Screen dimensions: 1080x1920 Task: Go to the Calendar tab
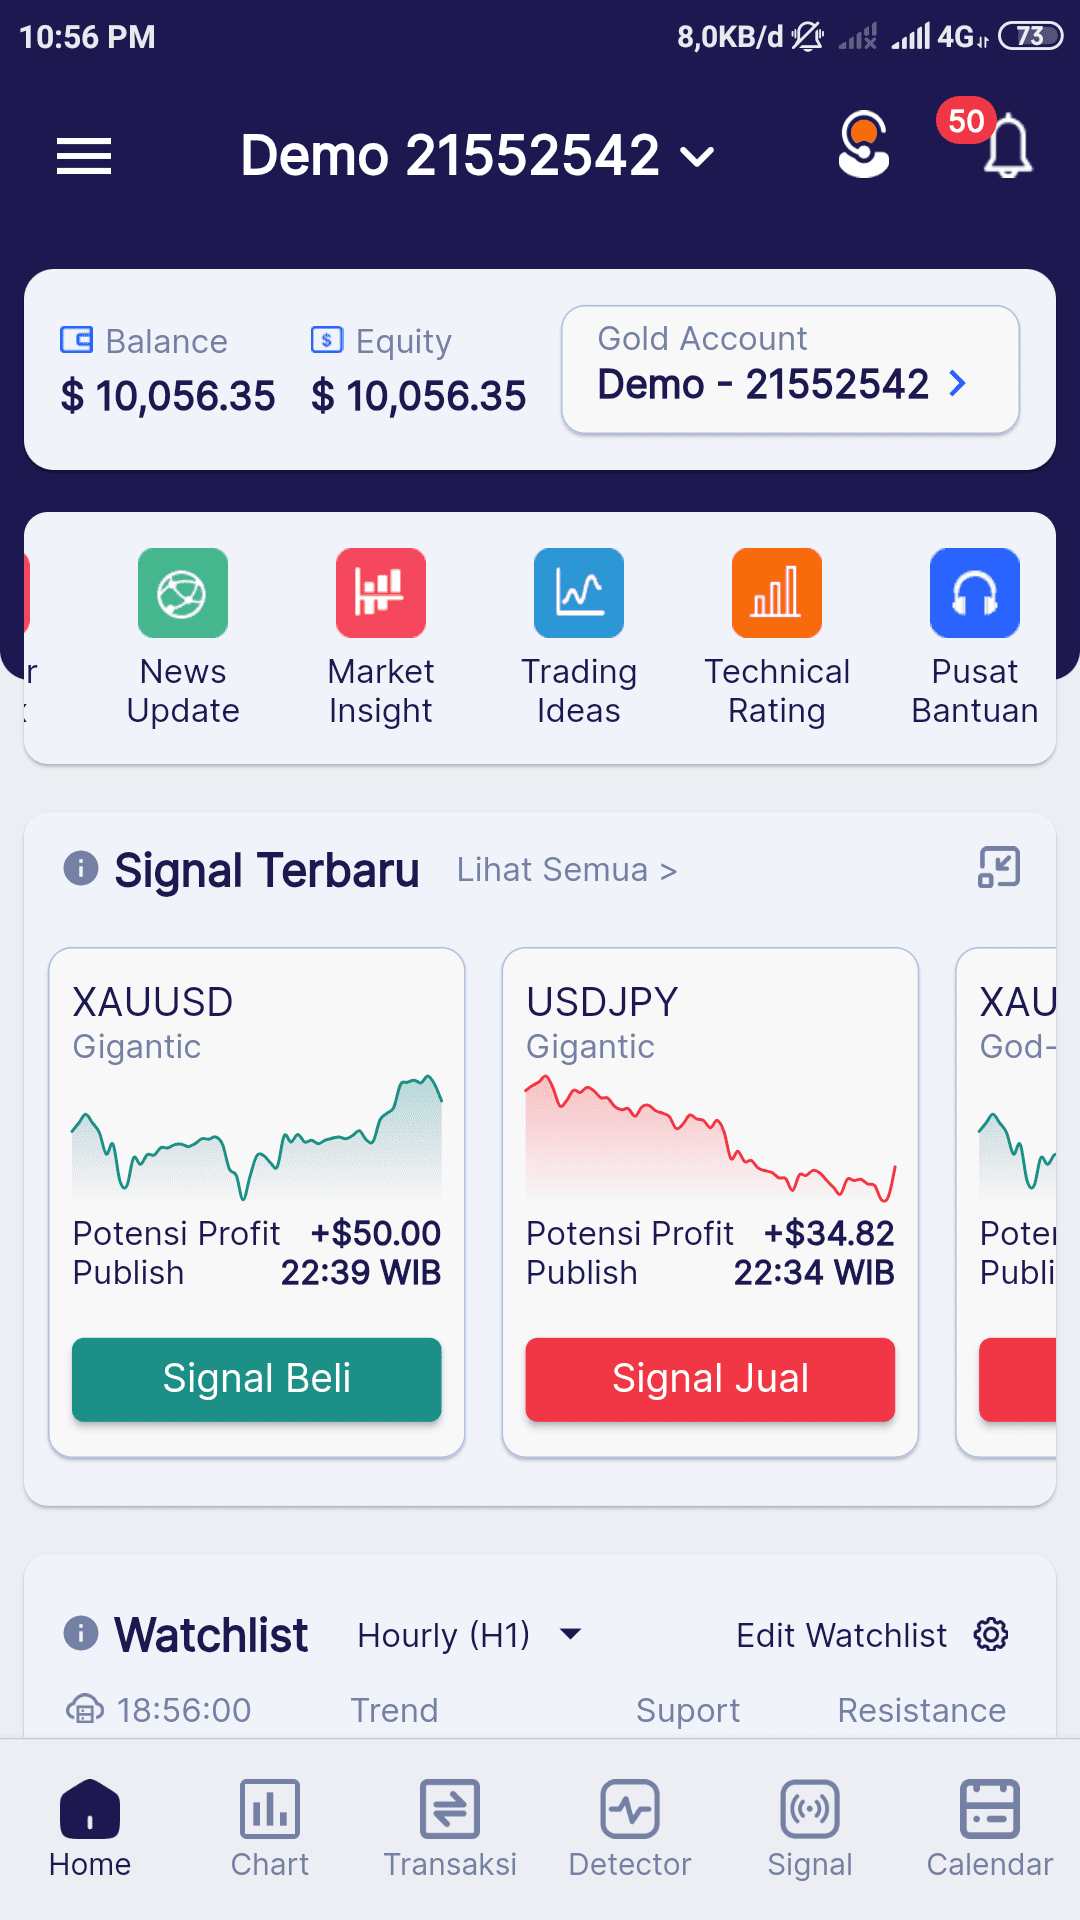tap(990, 1829)
